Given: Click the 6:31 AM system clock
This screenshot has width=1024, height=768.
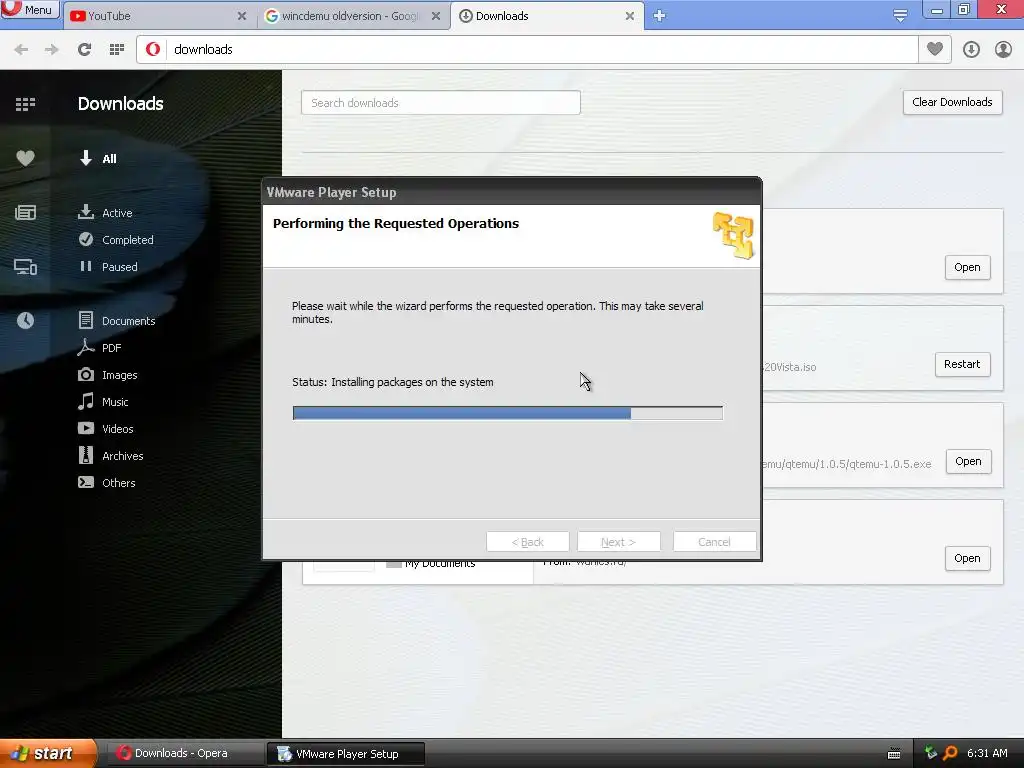Looking at the screenshot, I should [x=987, y=753].
